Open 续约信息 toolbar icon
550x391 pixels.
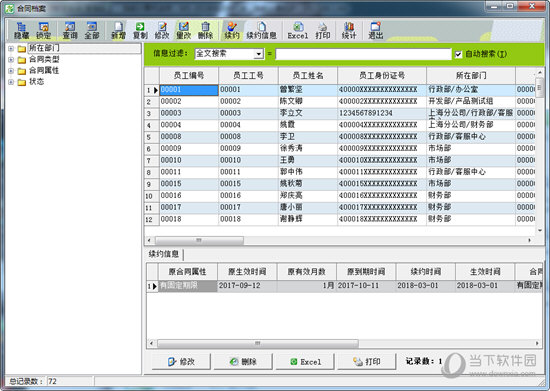261,31
